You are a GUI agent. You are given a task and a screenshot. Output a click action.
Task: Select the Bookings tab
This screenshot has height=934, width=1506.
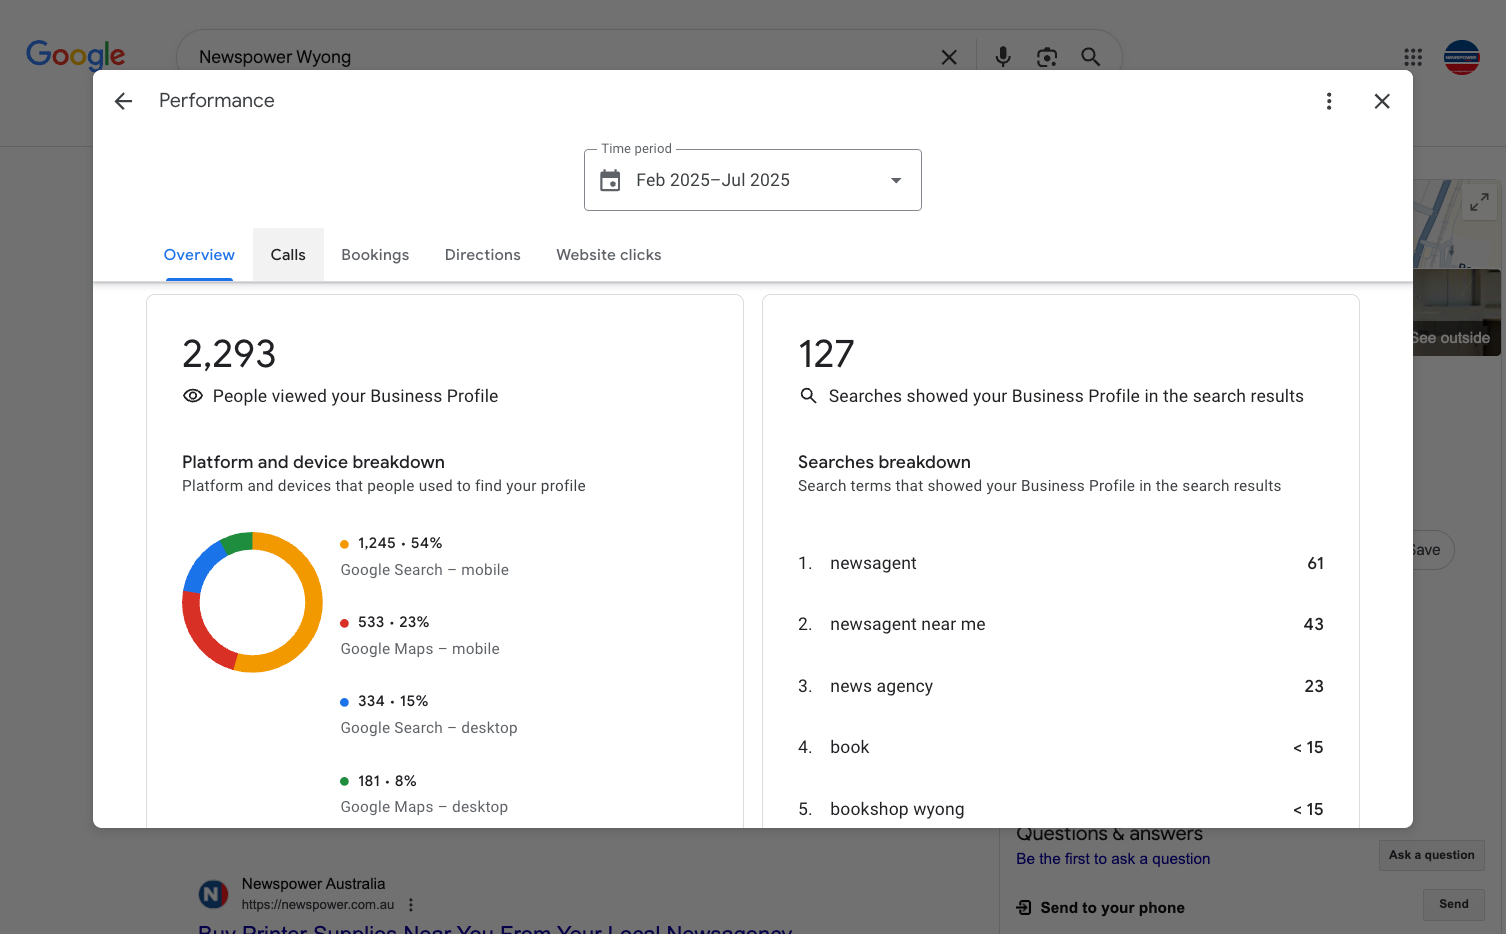375,255
